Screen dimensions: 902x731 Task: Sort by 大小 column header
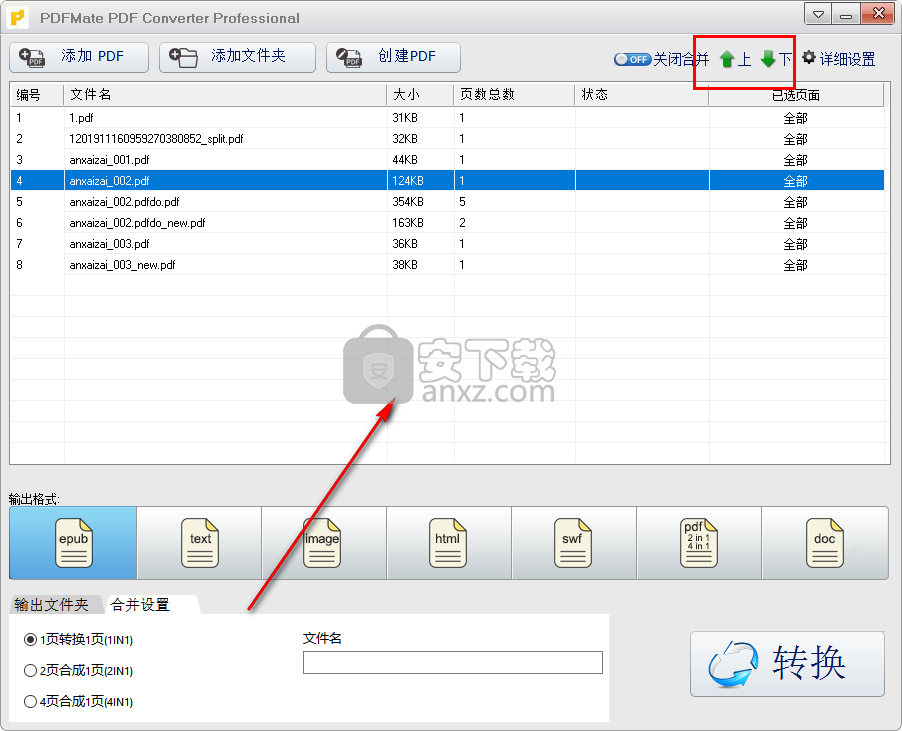pos(421,94)
